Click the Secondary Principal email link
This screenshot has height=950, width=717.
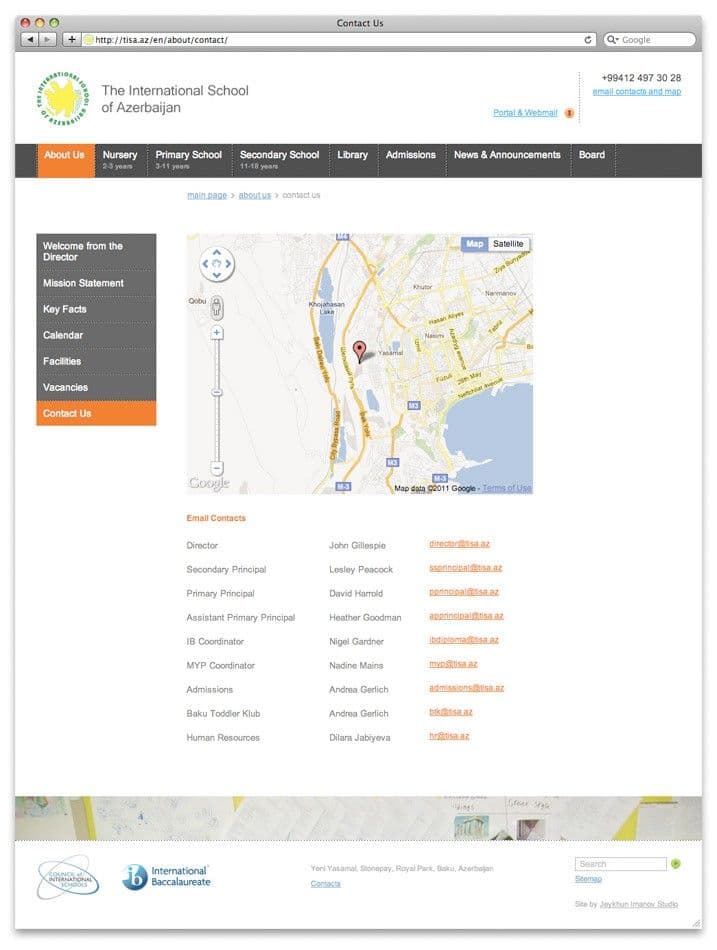pos(465,568)
